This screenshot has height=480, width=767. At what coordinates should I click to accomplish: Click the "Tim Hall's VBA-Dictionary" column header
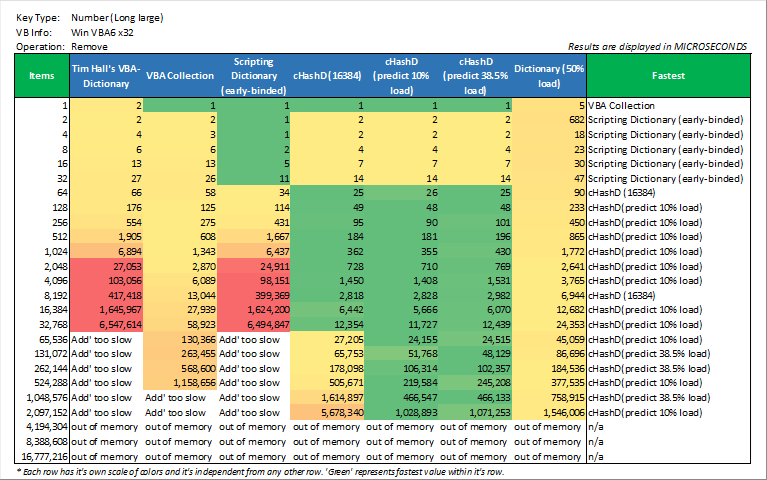click(x=105, y=75)
